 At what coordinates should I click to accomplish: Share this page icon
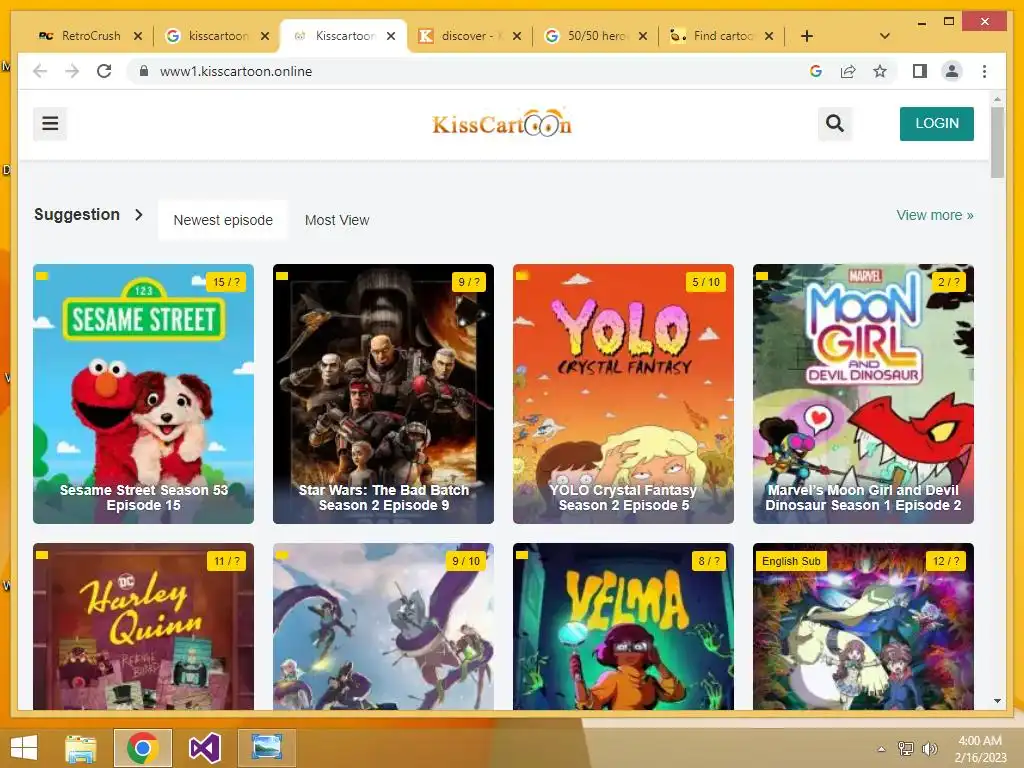click(848, 71)
